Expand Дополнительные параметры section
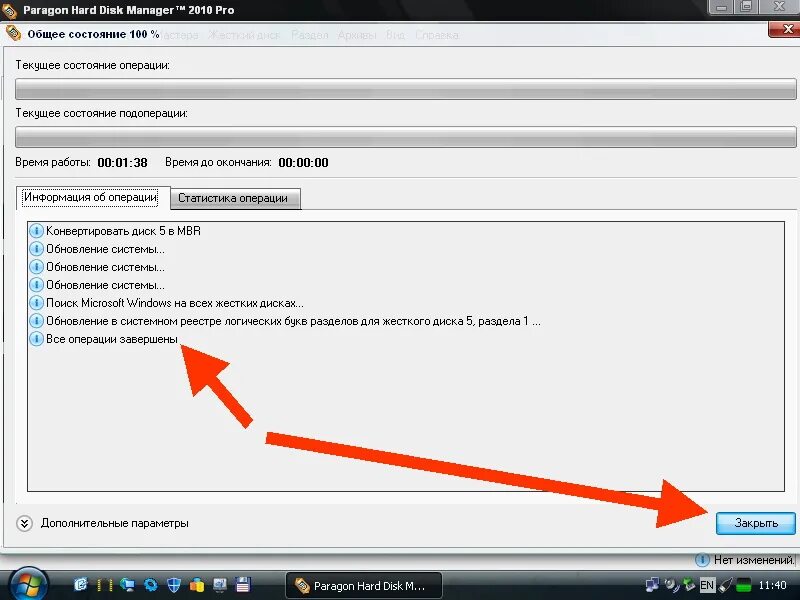The width and height of the screenshot is (800, 600). pos(24,523)
